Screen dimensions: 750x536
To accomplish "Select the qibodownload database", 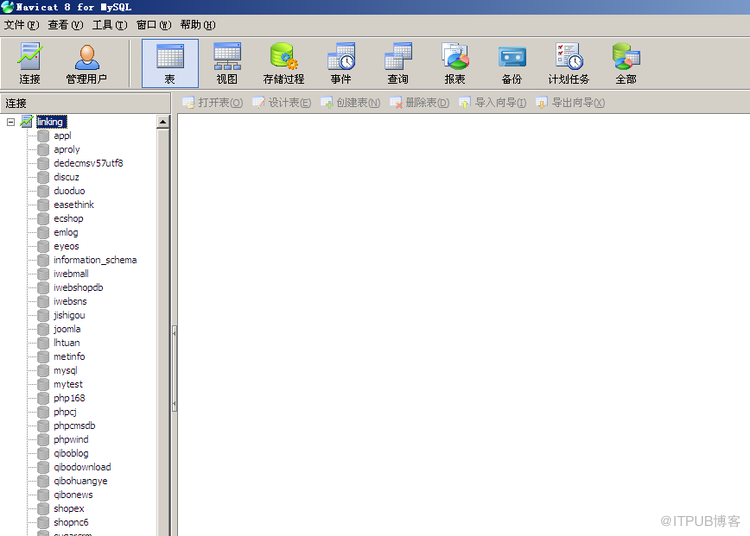I will pos(82,467).
